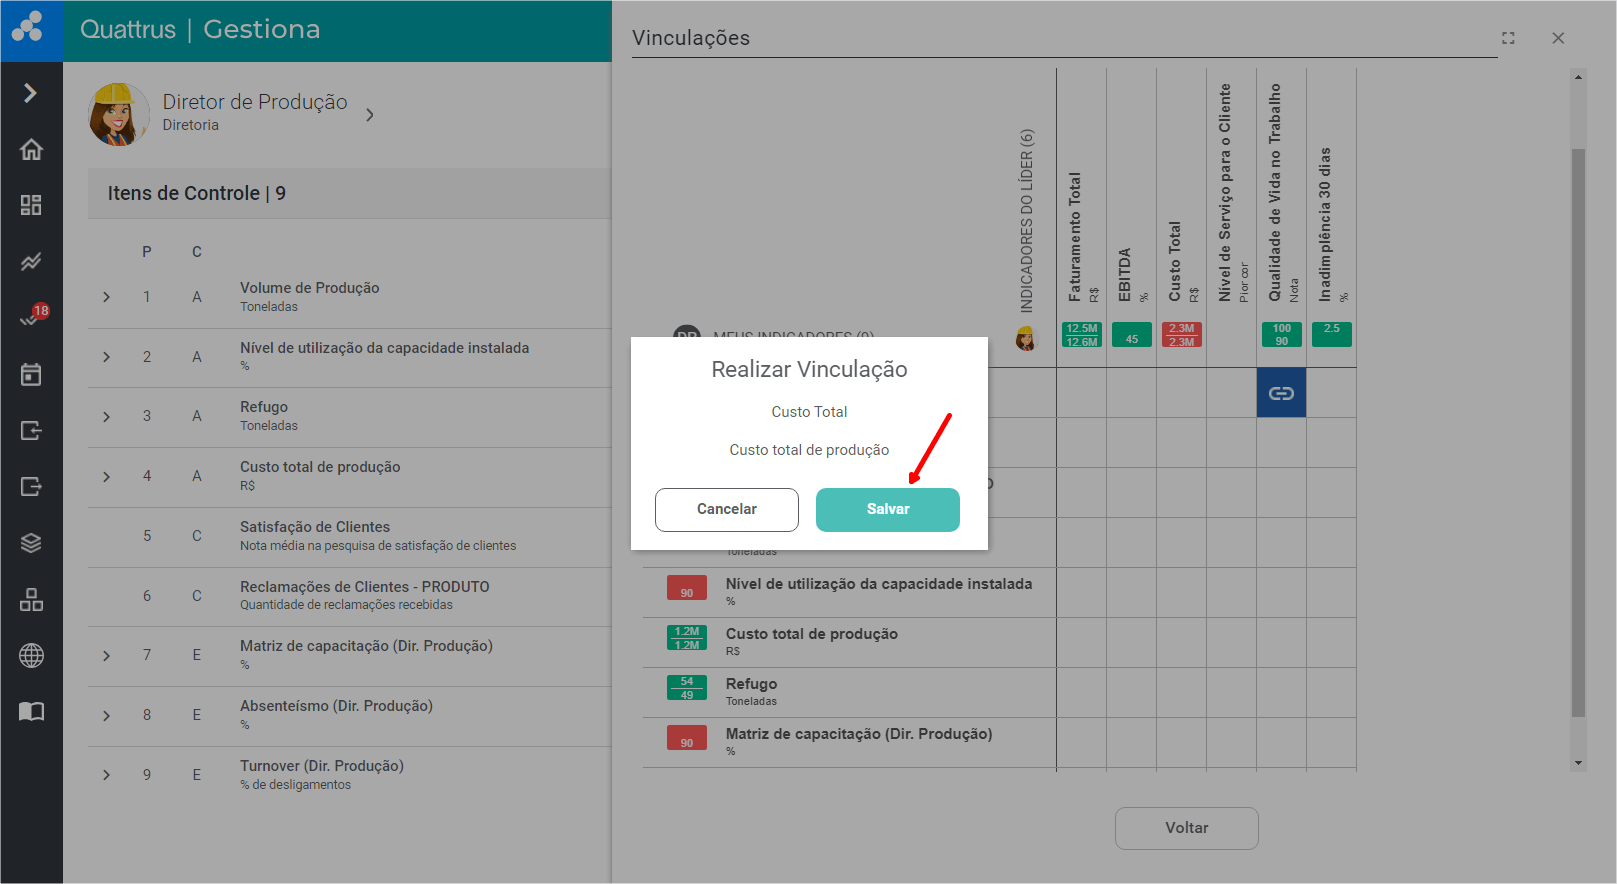
Task: Expand the Refugo control item row
Action: 107,416
